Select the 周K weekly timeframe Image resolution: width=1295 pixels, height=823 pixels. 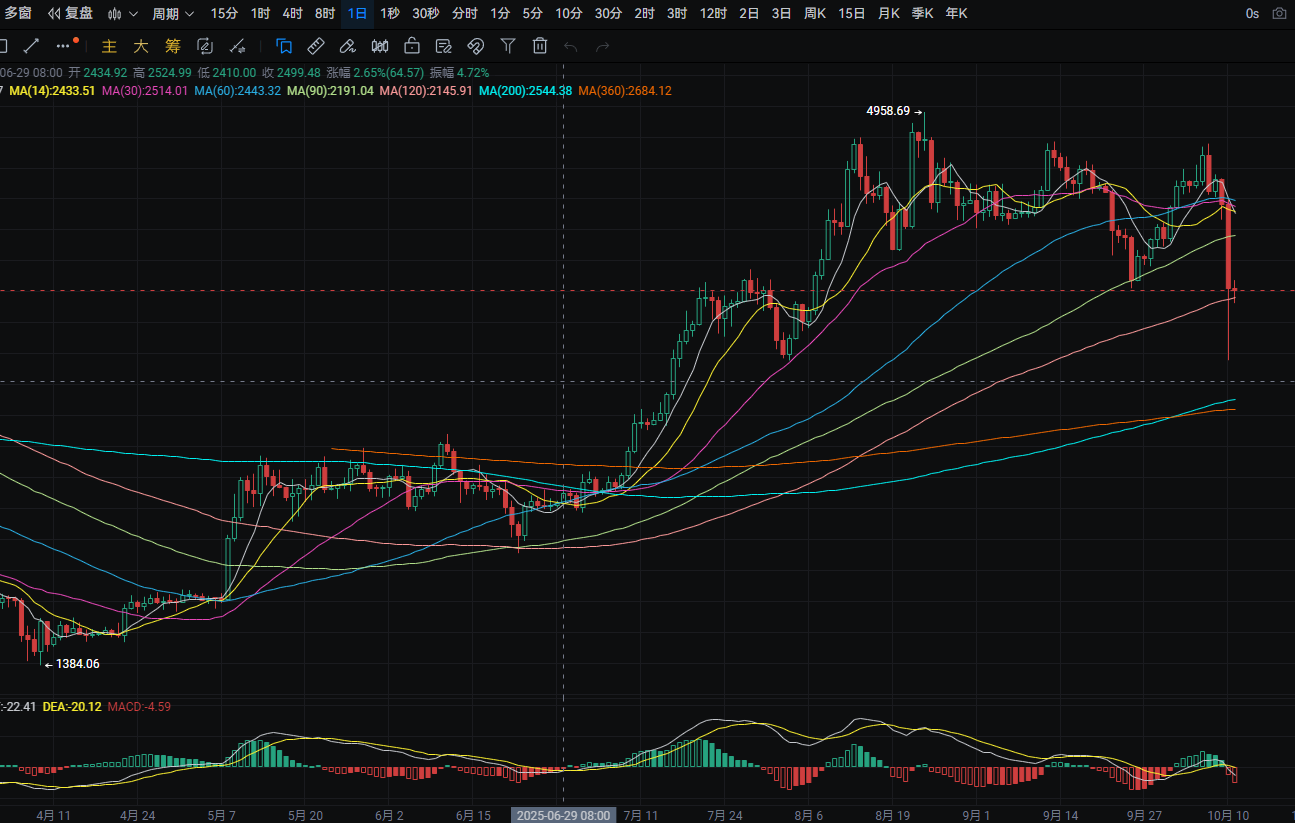(815, 14)
